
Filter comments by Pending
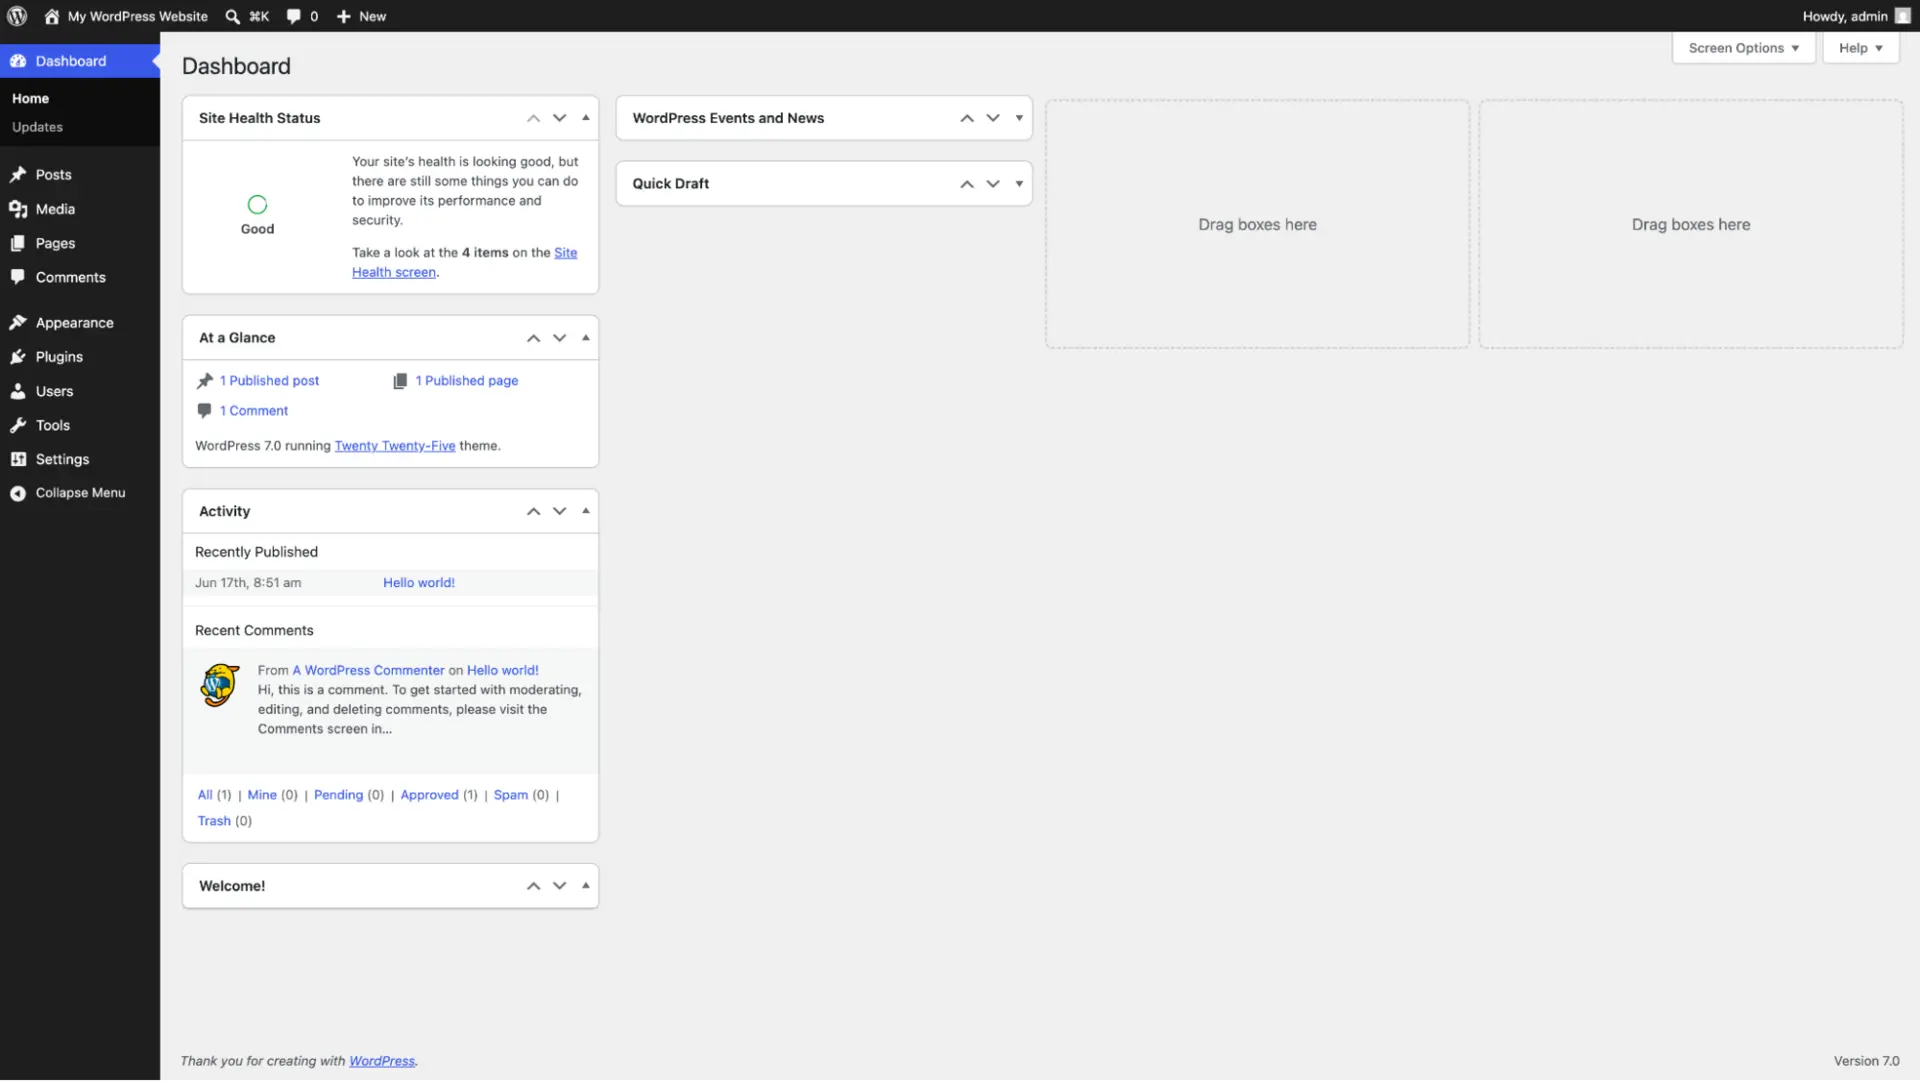pos(338,795)
